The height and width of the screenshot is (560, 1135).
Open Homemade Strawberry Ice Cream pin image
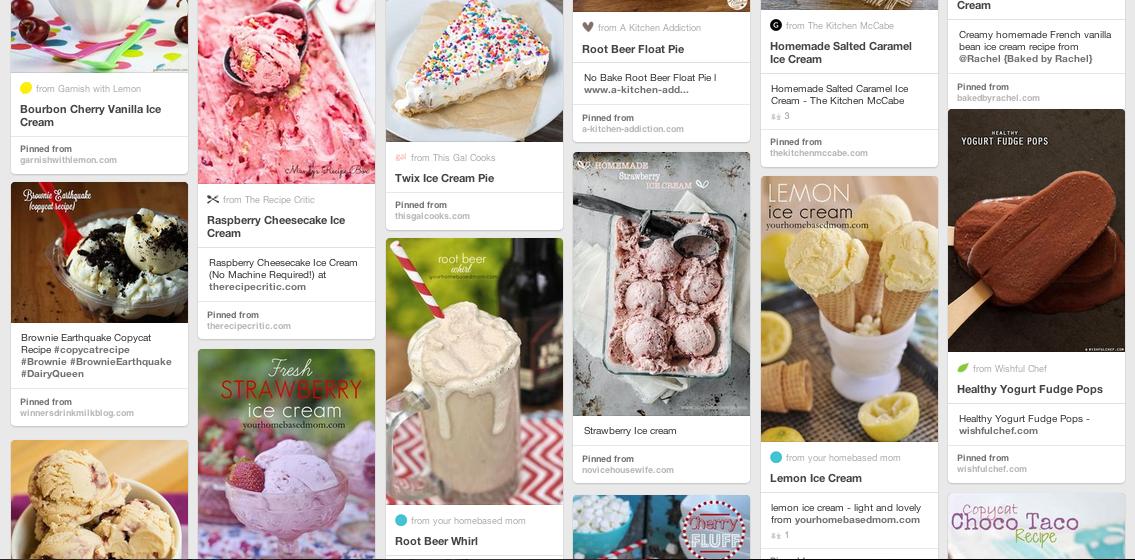662,284
